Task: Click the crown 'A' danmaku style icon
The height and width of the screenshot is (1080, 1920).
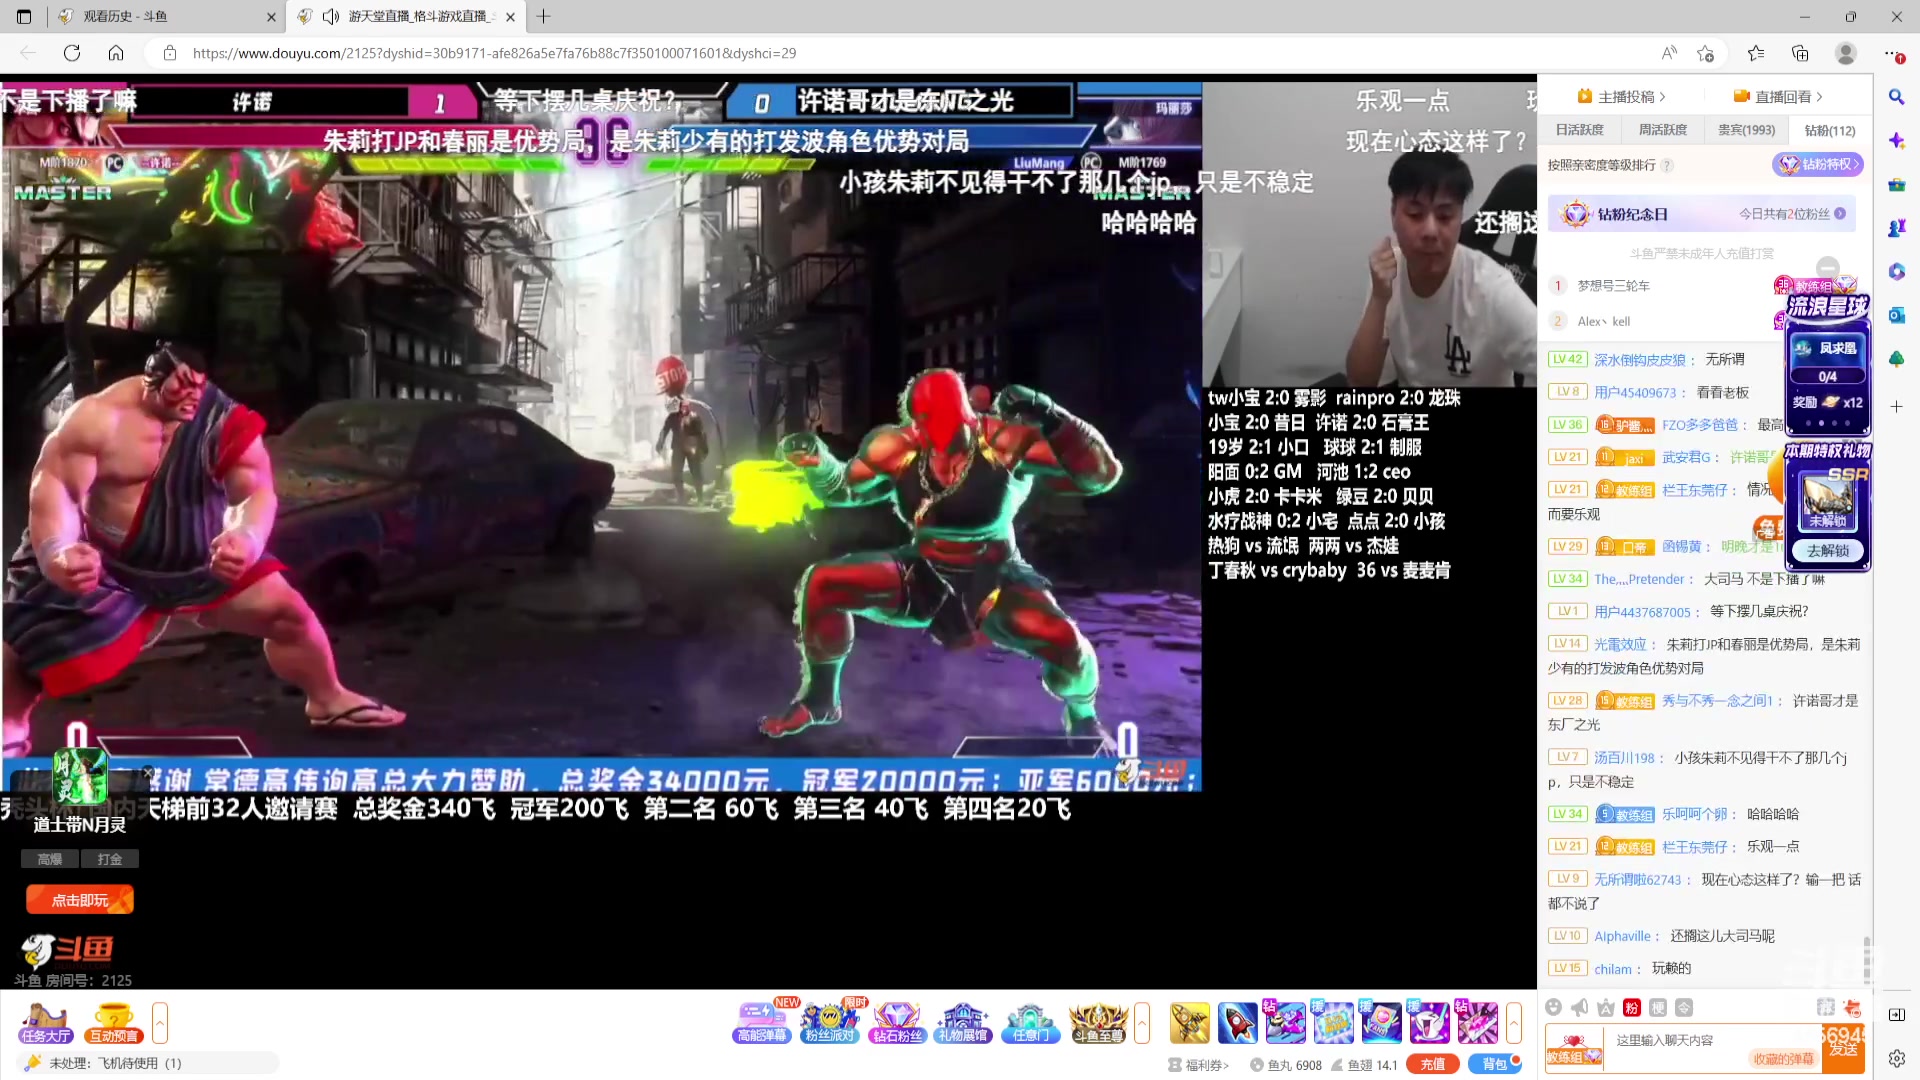Action: pyautogui.click(x=1606, y=1007)
